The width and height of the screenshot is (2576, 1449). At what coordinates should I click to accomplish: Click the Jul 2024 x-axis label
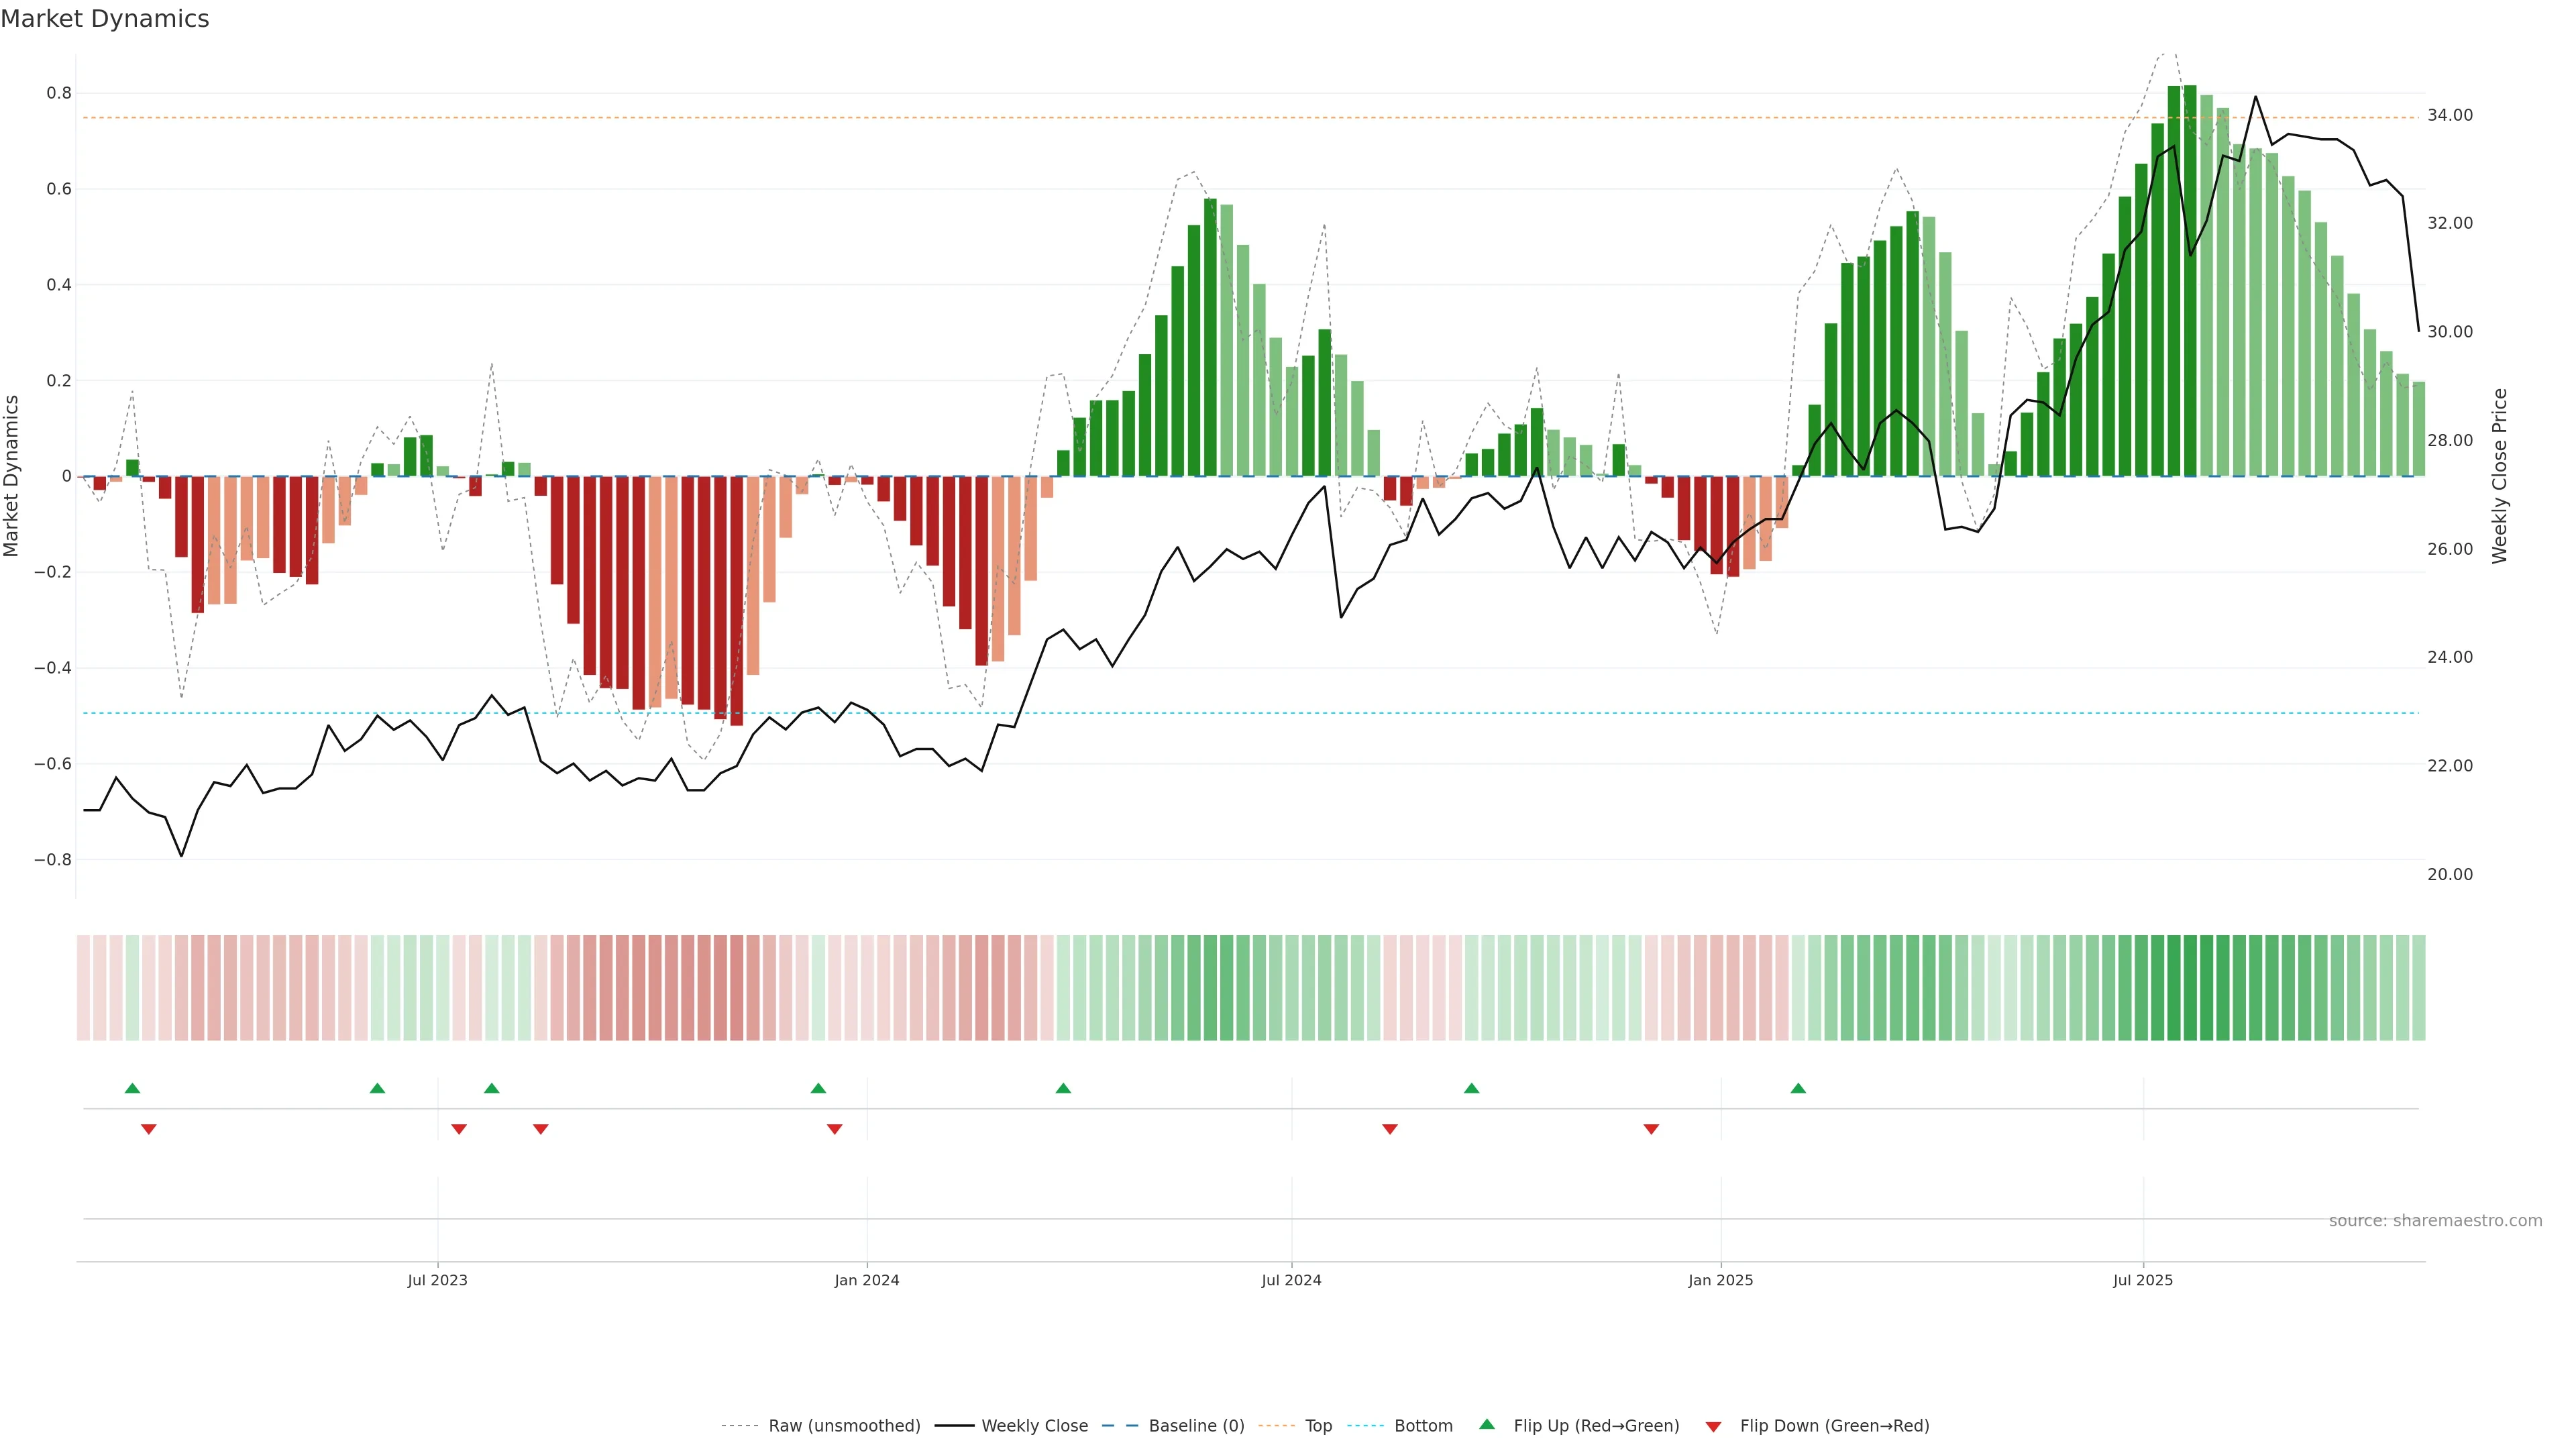1291,1280
